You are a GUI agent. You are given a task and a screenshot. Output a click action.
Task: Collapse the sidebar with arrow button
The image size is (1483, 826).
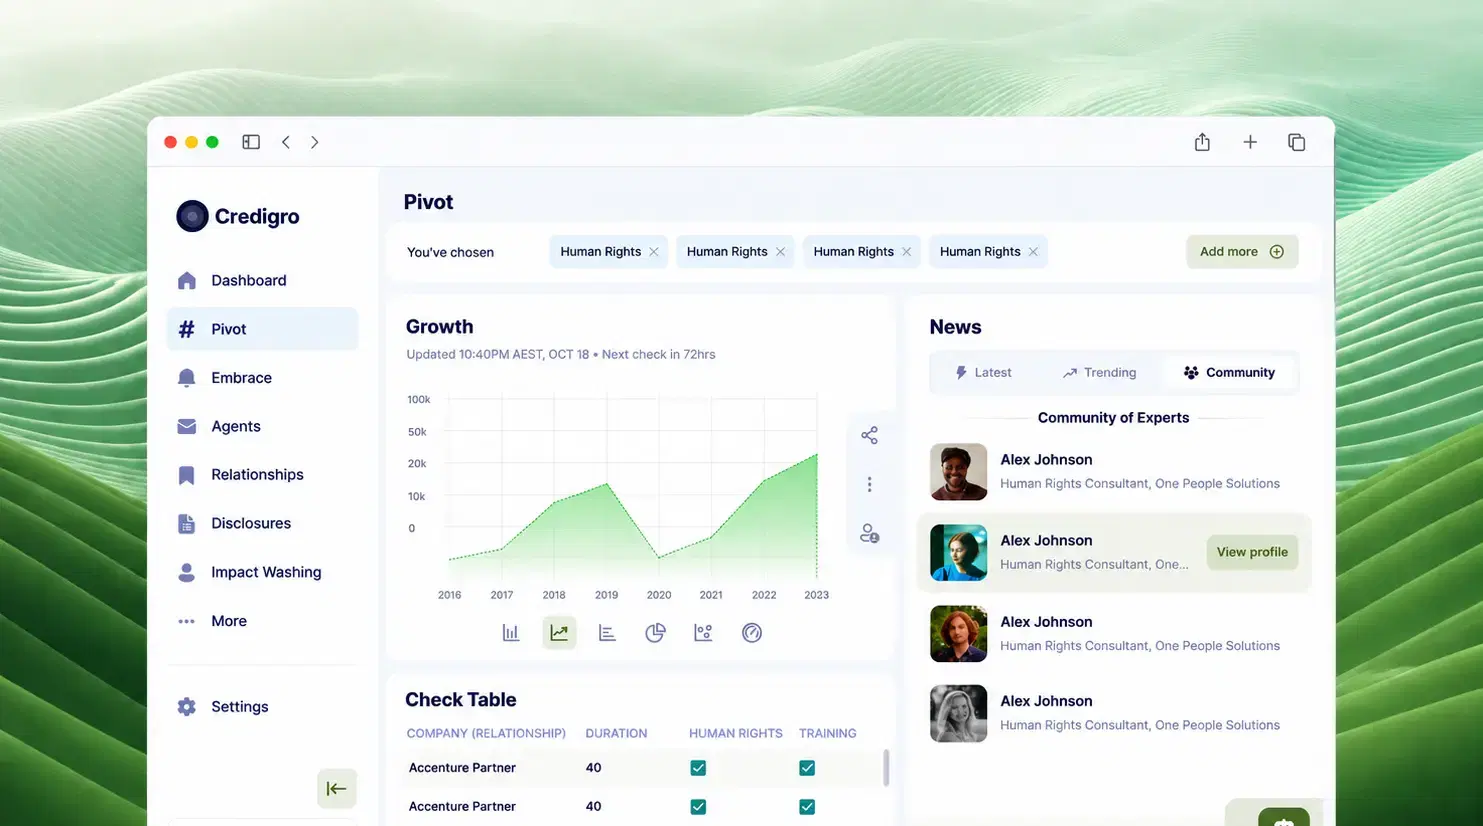coord(337,789)
